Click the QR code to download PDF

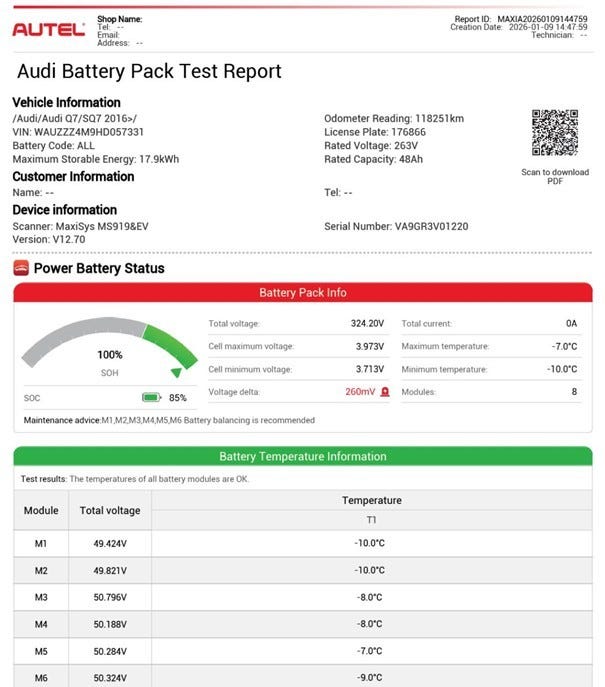(555, 132)
